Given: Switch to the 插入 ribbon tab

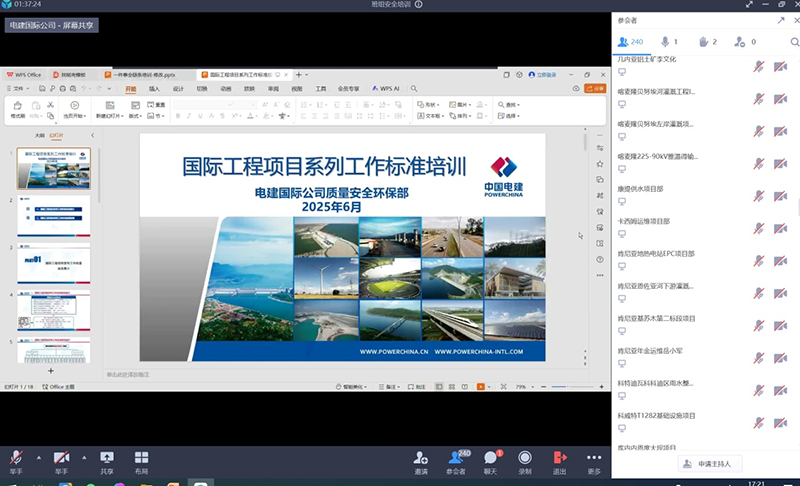Looking at the screenshot, I should pyautogui.click(x=154, y=89).
